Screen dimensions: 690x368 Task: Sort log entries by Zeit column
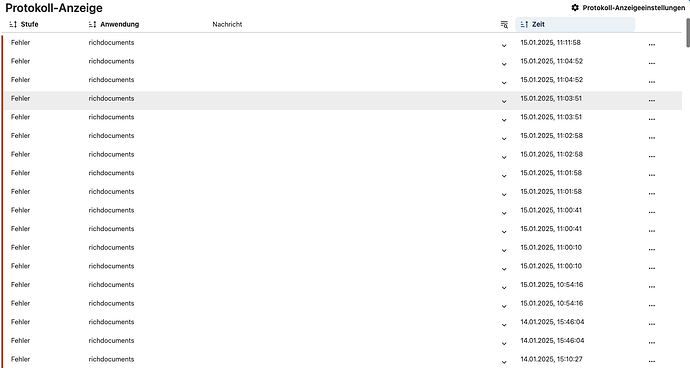click(575, 24)
